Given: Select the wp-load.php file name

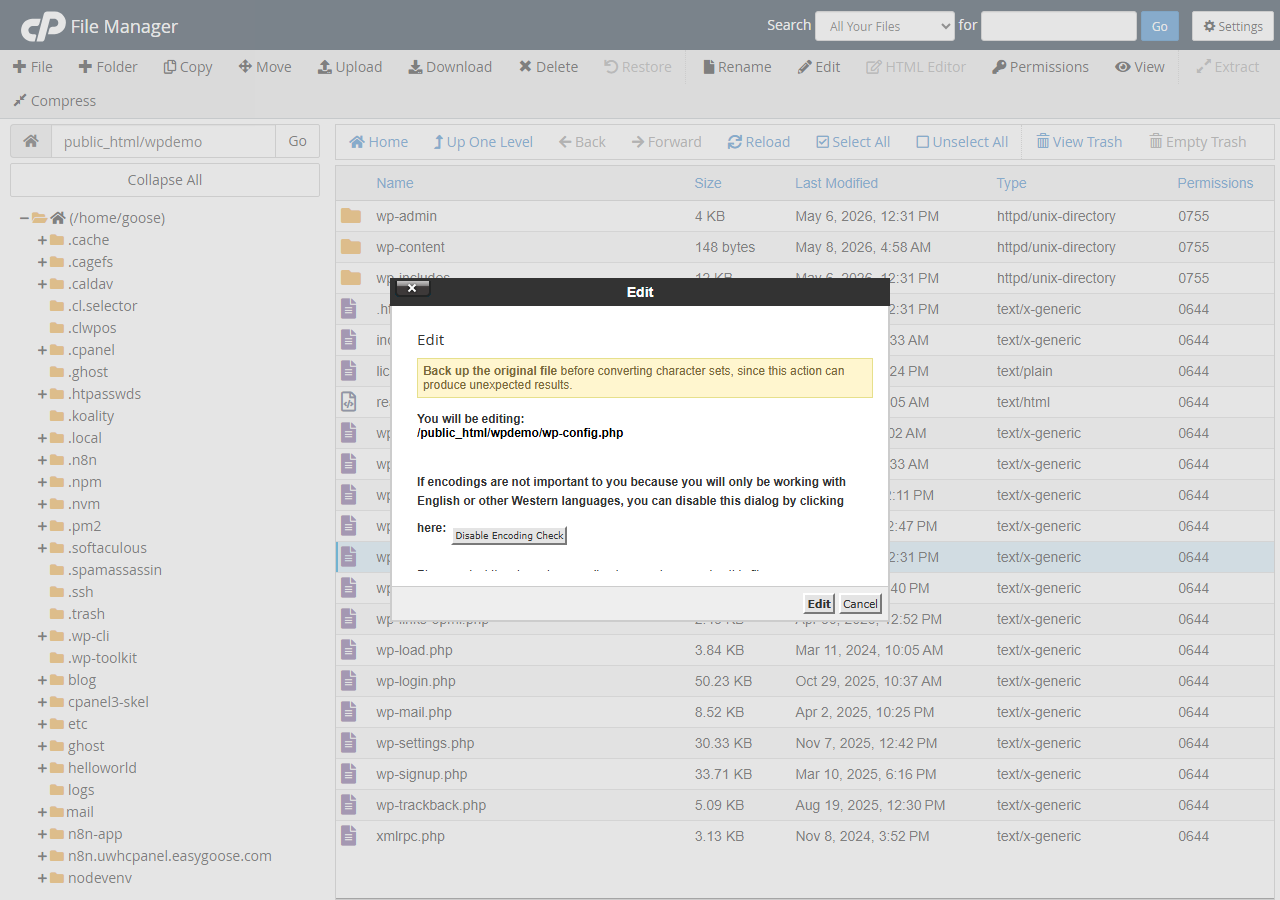Looking at the screenshot, I should (414, 650).
